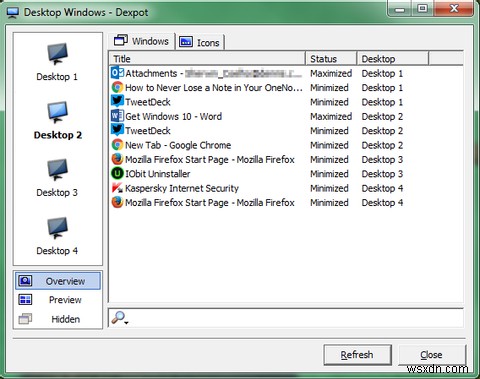The height and width of the screenshot is (379, 480).
Task: Sort list by the Desktop column header
Action: pos(392,59)
